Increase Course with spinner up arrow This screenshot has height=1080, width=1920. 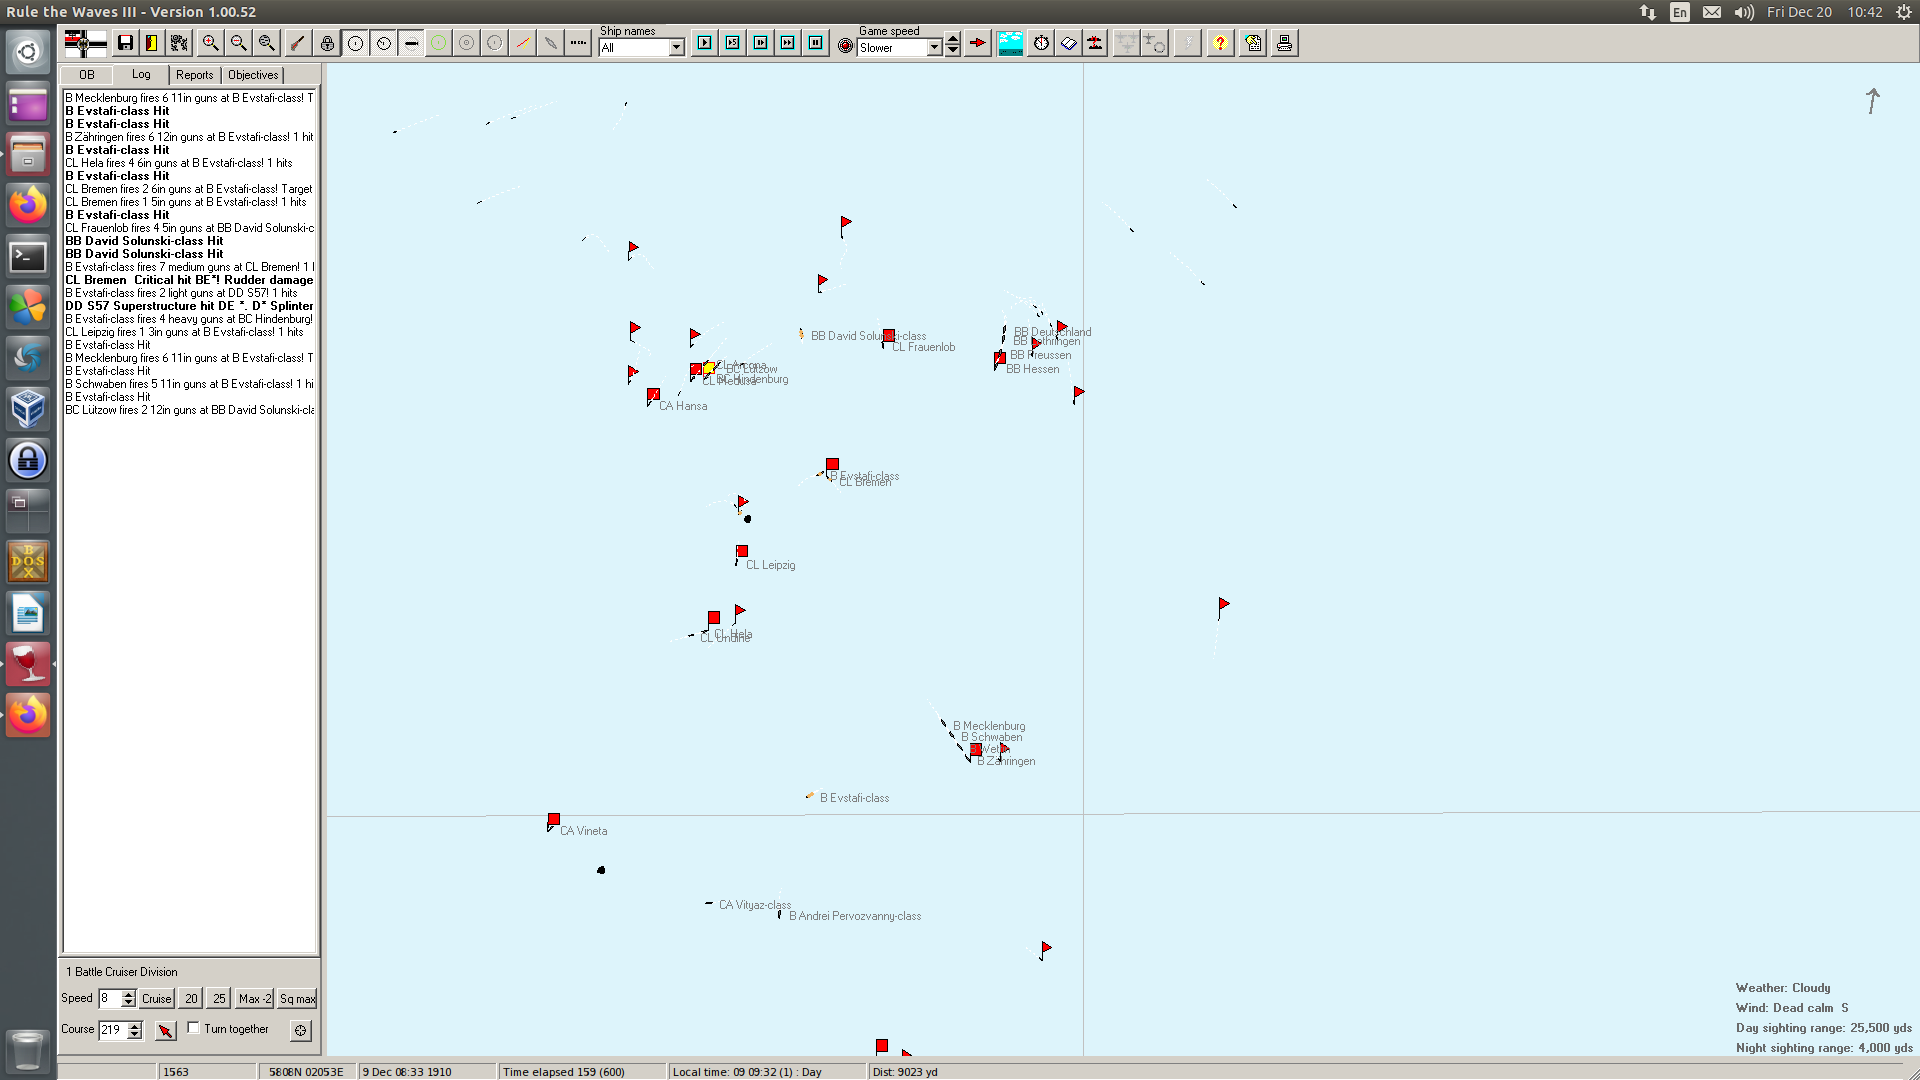tap(135, 1025)
